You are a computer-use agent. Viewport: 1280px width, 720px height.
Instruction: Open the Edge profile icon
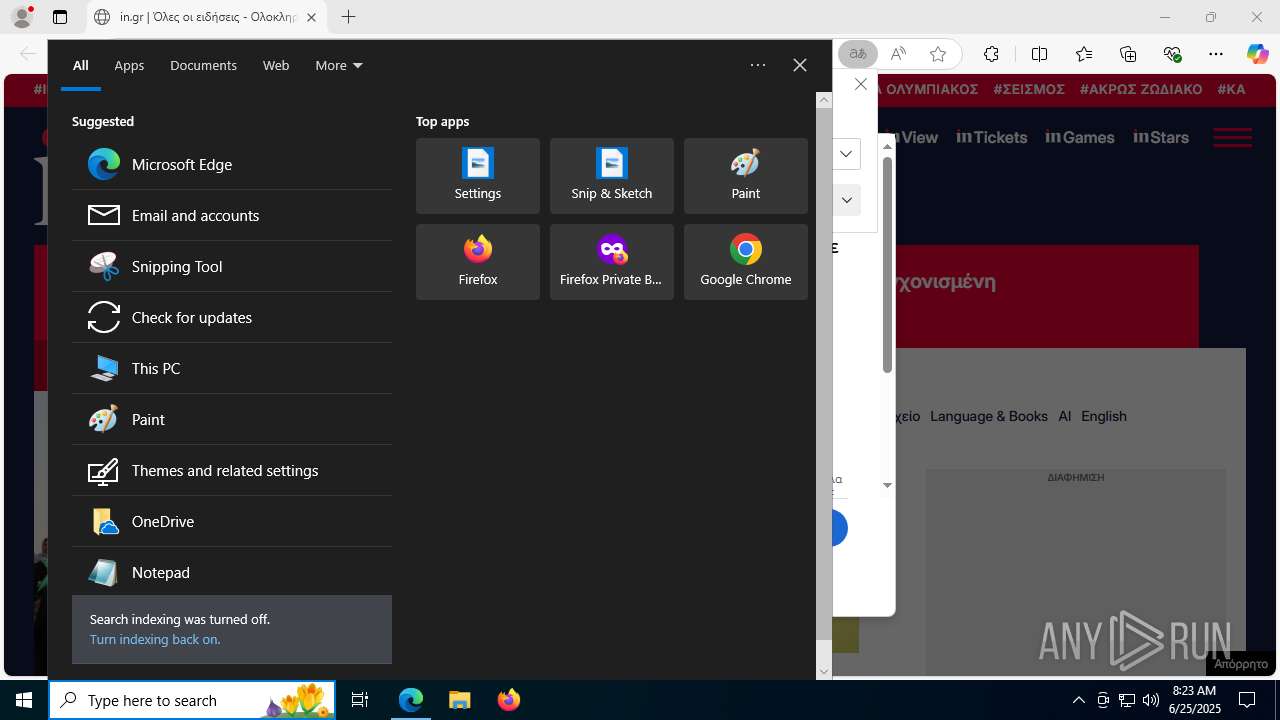tap(22, 17)
